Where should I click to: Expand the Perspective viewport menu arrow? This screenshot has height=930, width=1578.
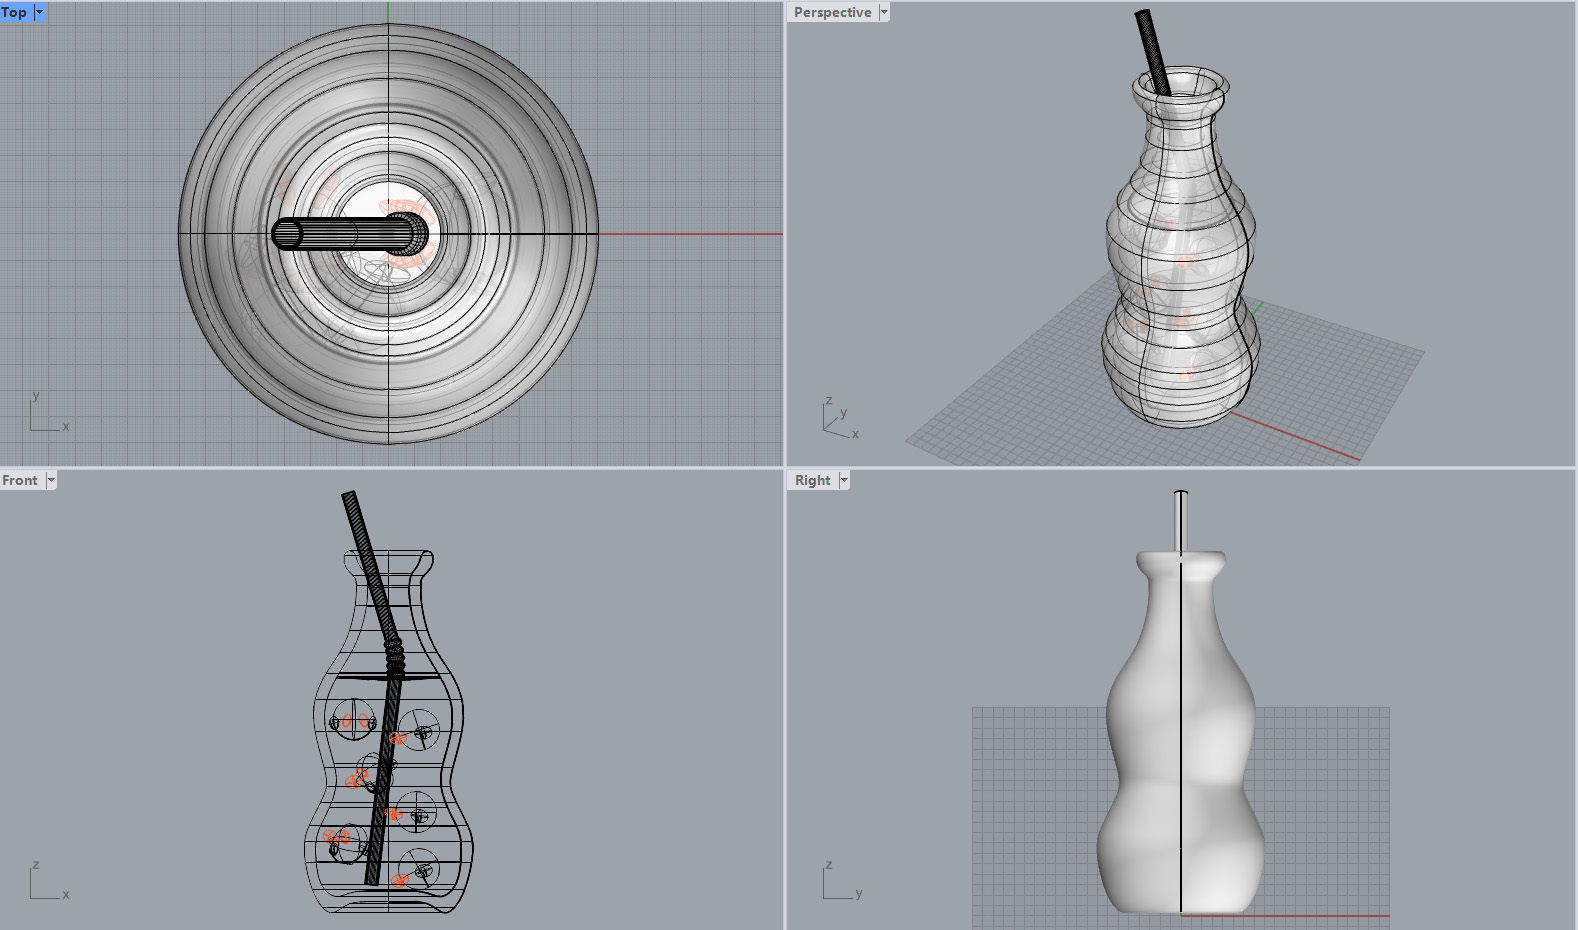884,12
